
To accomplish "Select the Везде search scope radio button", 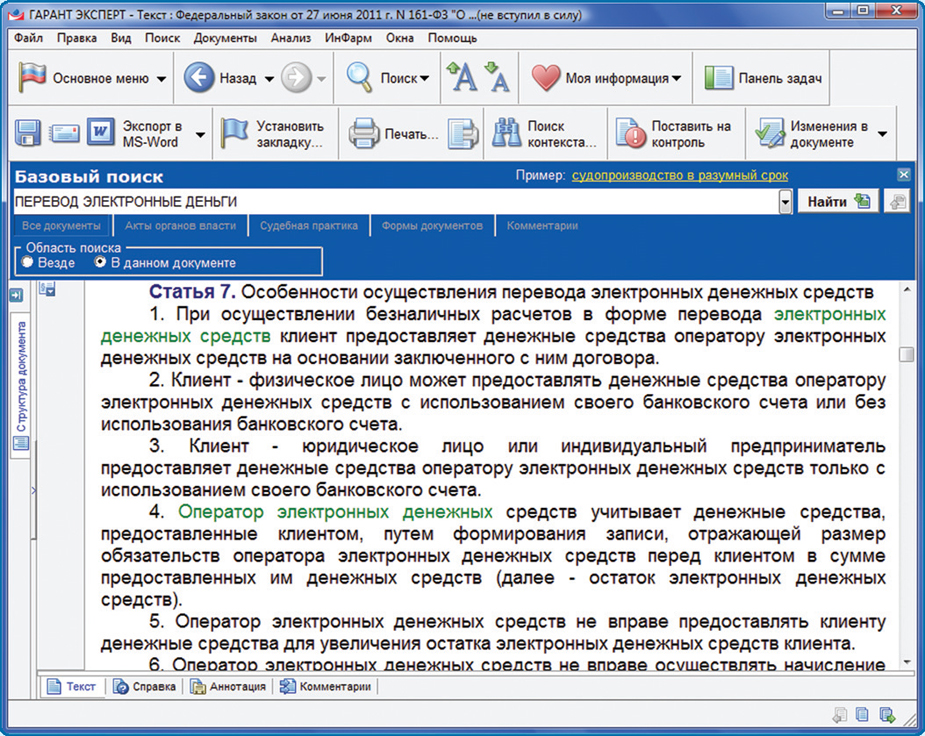I will 27,263.
